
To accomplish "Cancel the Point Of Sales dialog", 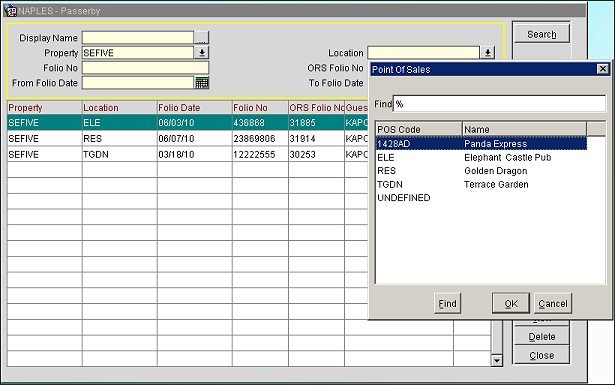I will (x=553, y=303).
